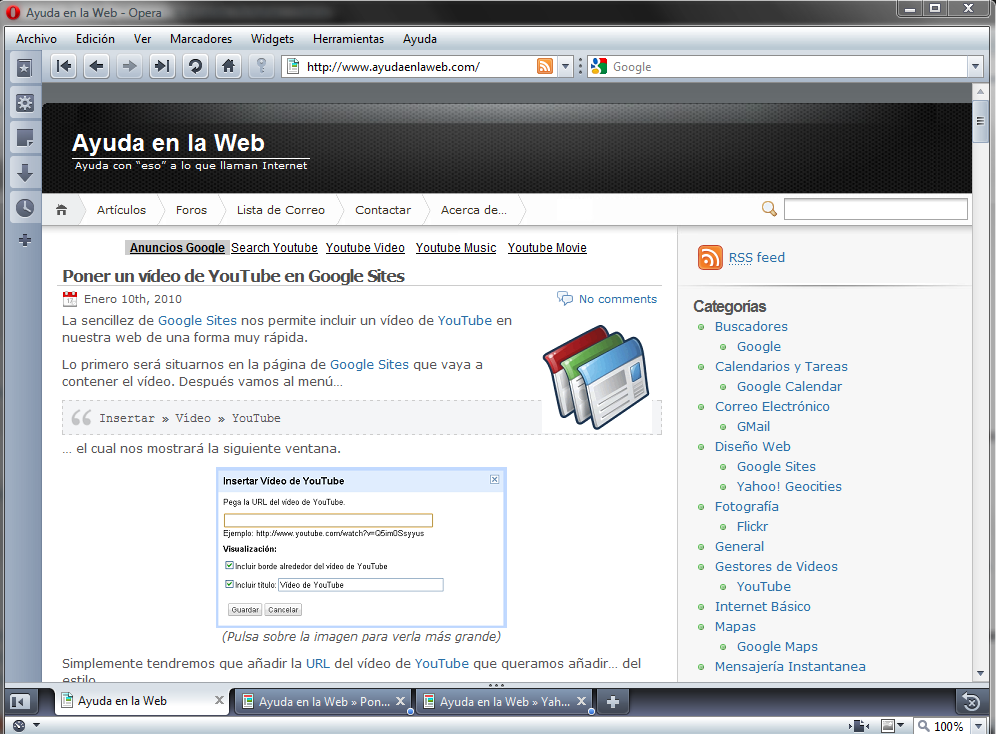Open the Ayuda menu

tap(420, 39)
